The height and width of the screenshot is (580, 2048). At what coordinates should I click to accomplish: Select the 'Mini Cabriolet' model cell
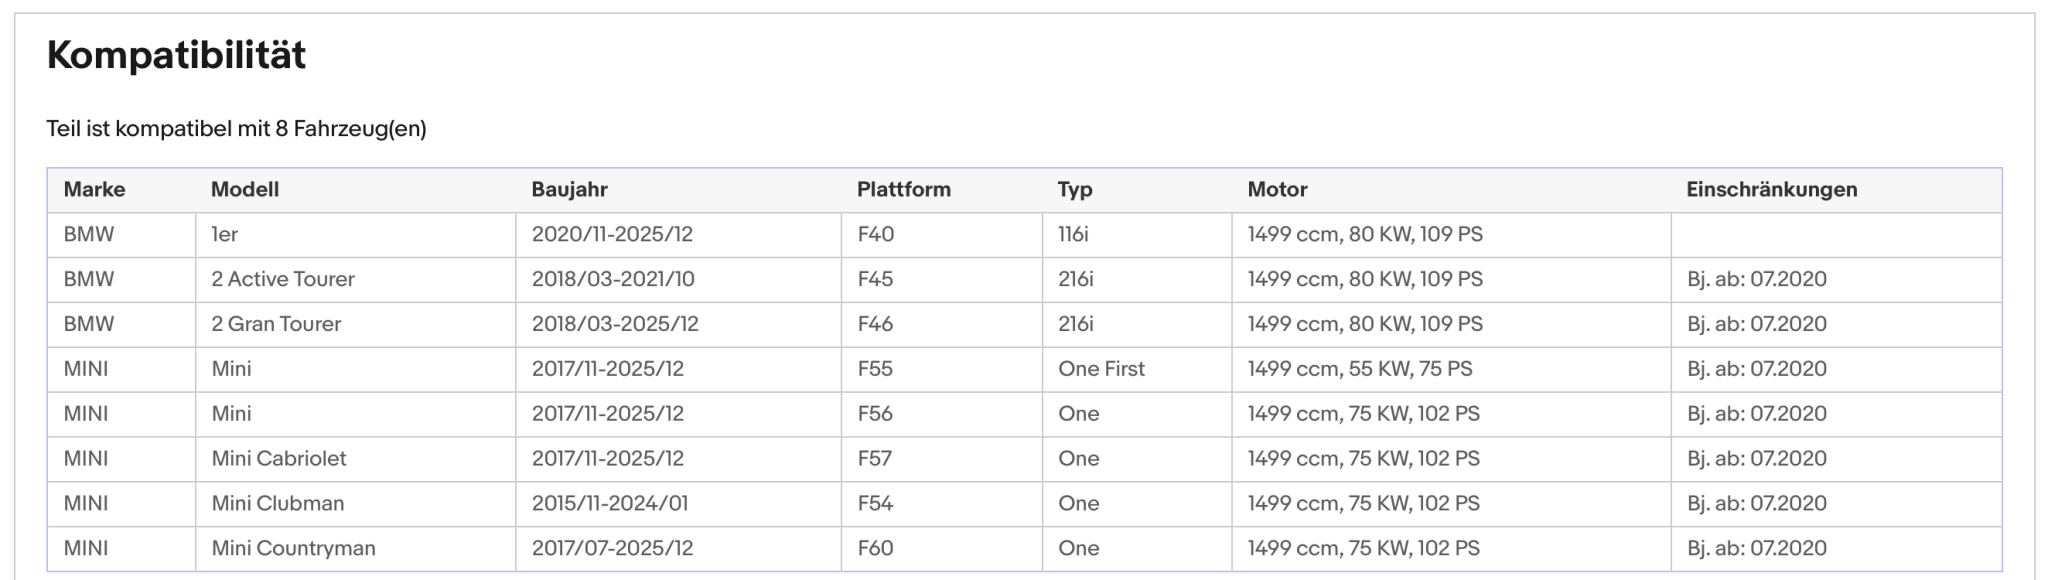tap(355, 459)
